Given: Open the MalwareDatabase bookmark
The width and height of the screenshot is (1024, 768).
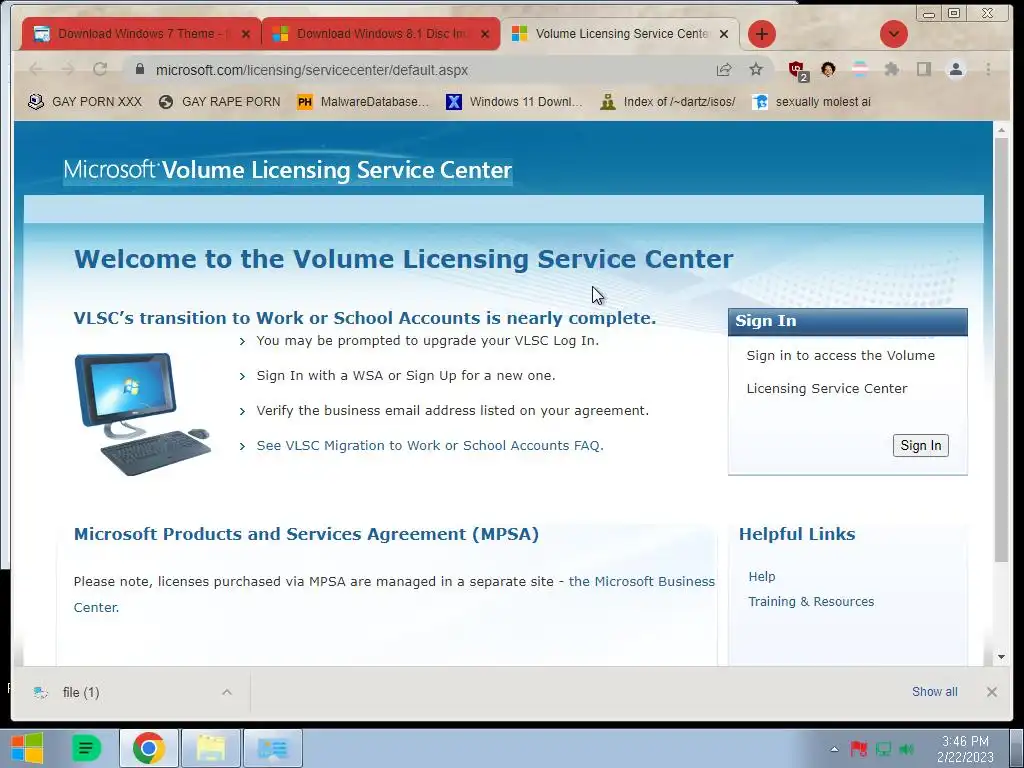Looking at the screenshot, I should [363, 102].
